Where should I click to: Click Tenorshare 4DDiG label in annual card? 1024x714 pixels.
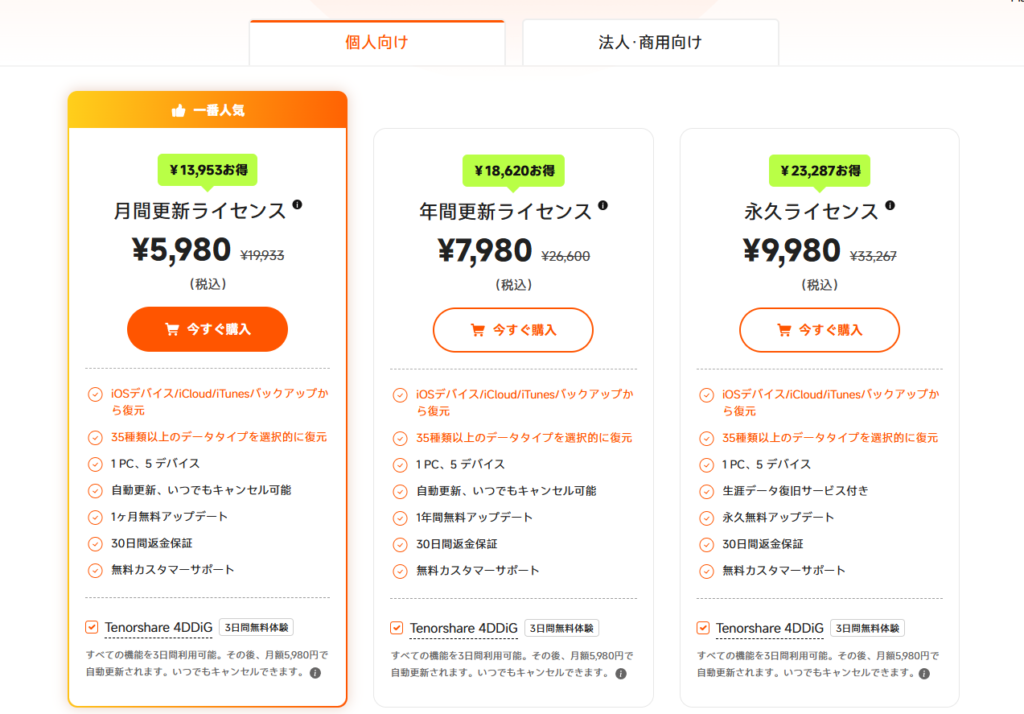tap(463, 628)
